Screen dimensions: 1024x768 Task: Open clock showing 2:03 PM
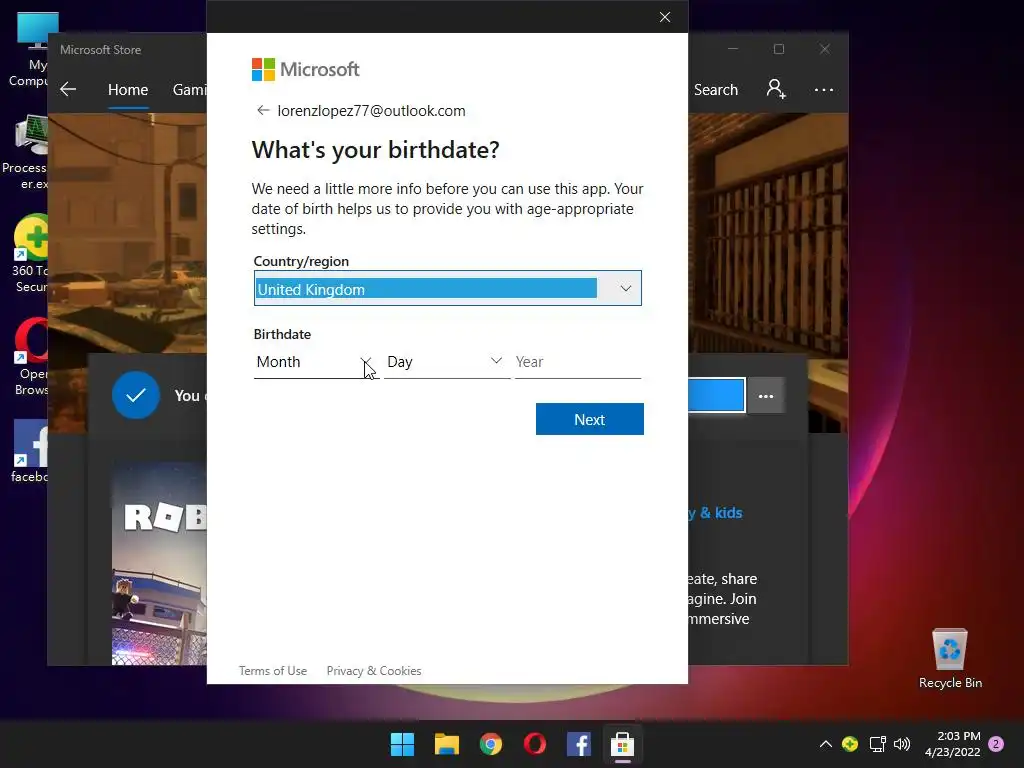pos(953,744)
